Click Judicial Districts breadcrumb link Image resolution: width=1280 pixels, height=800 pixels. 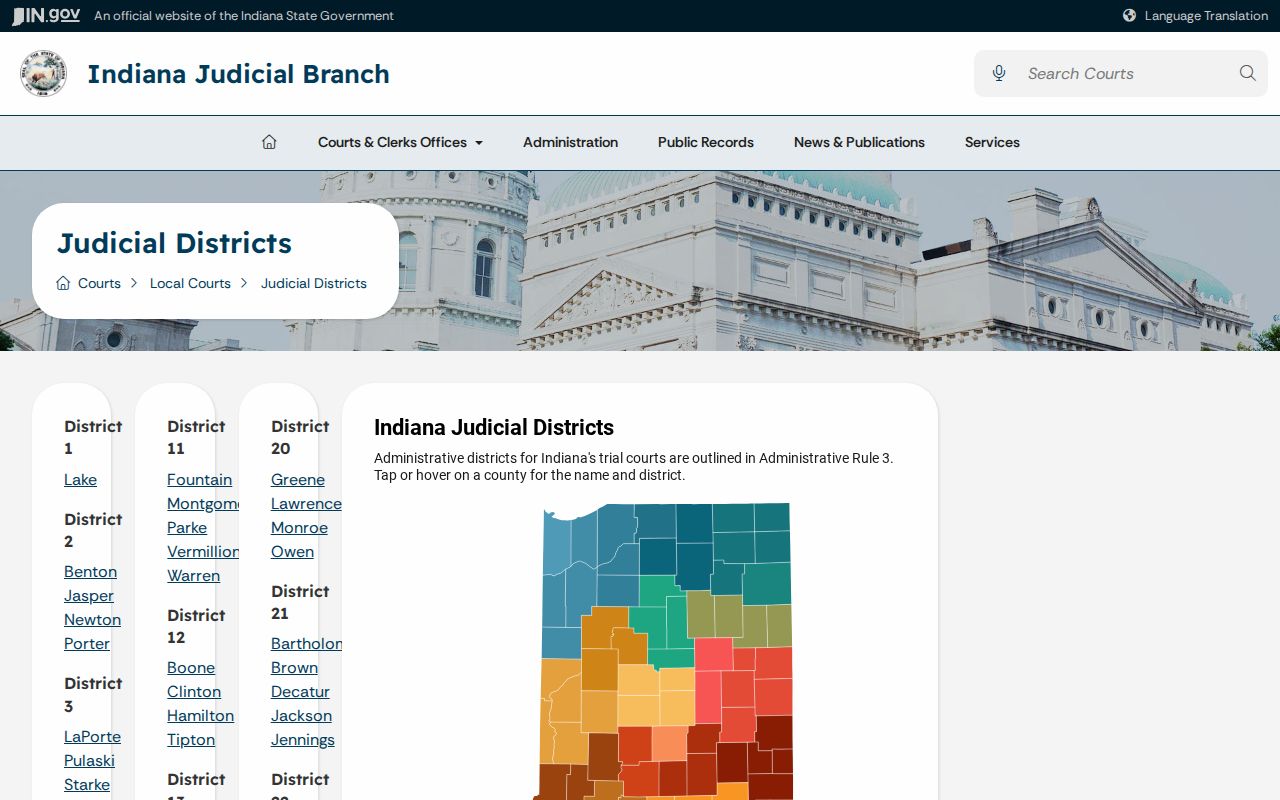click(x=314, y=283)
